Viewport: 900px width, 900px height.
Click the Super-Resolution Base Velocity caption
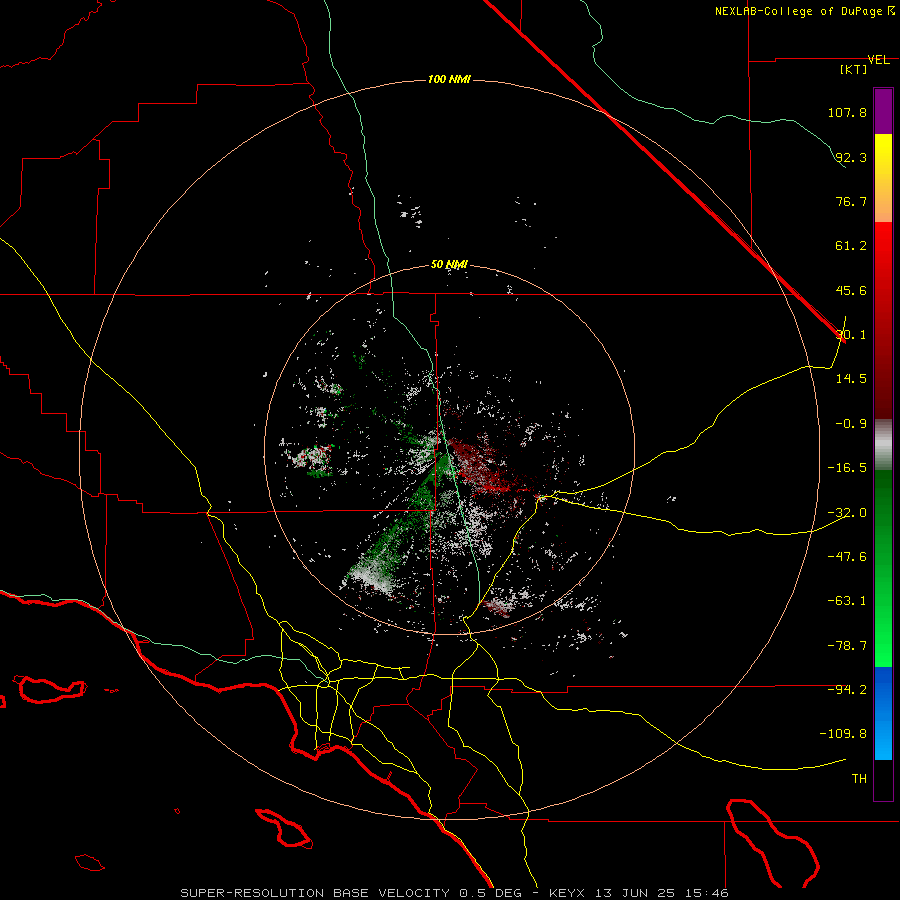pos(454,893)
